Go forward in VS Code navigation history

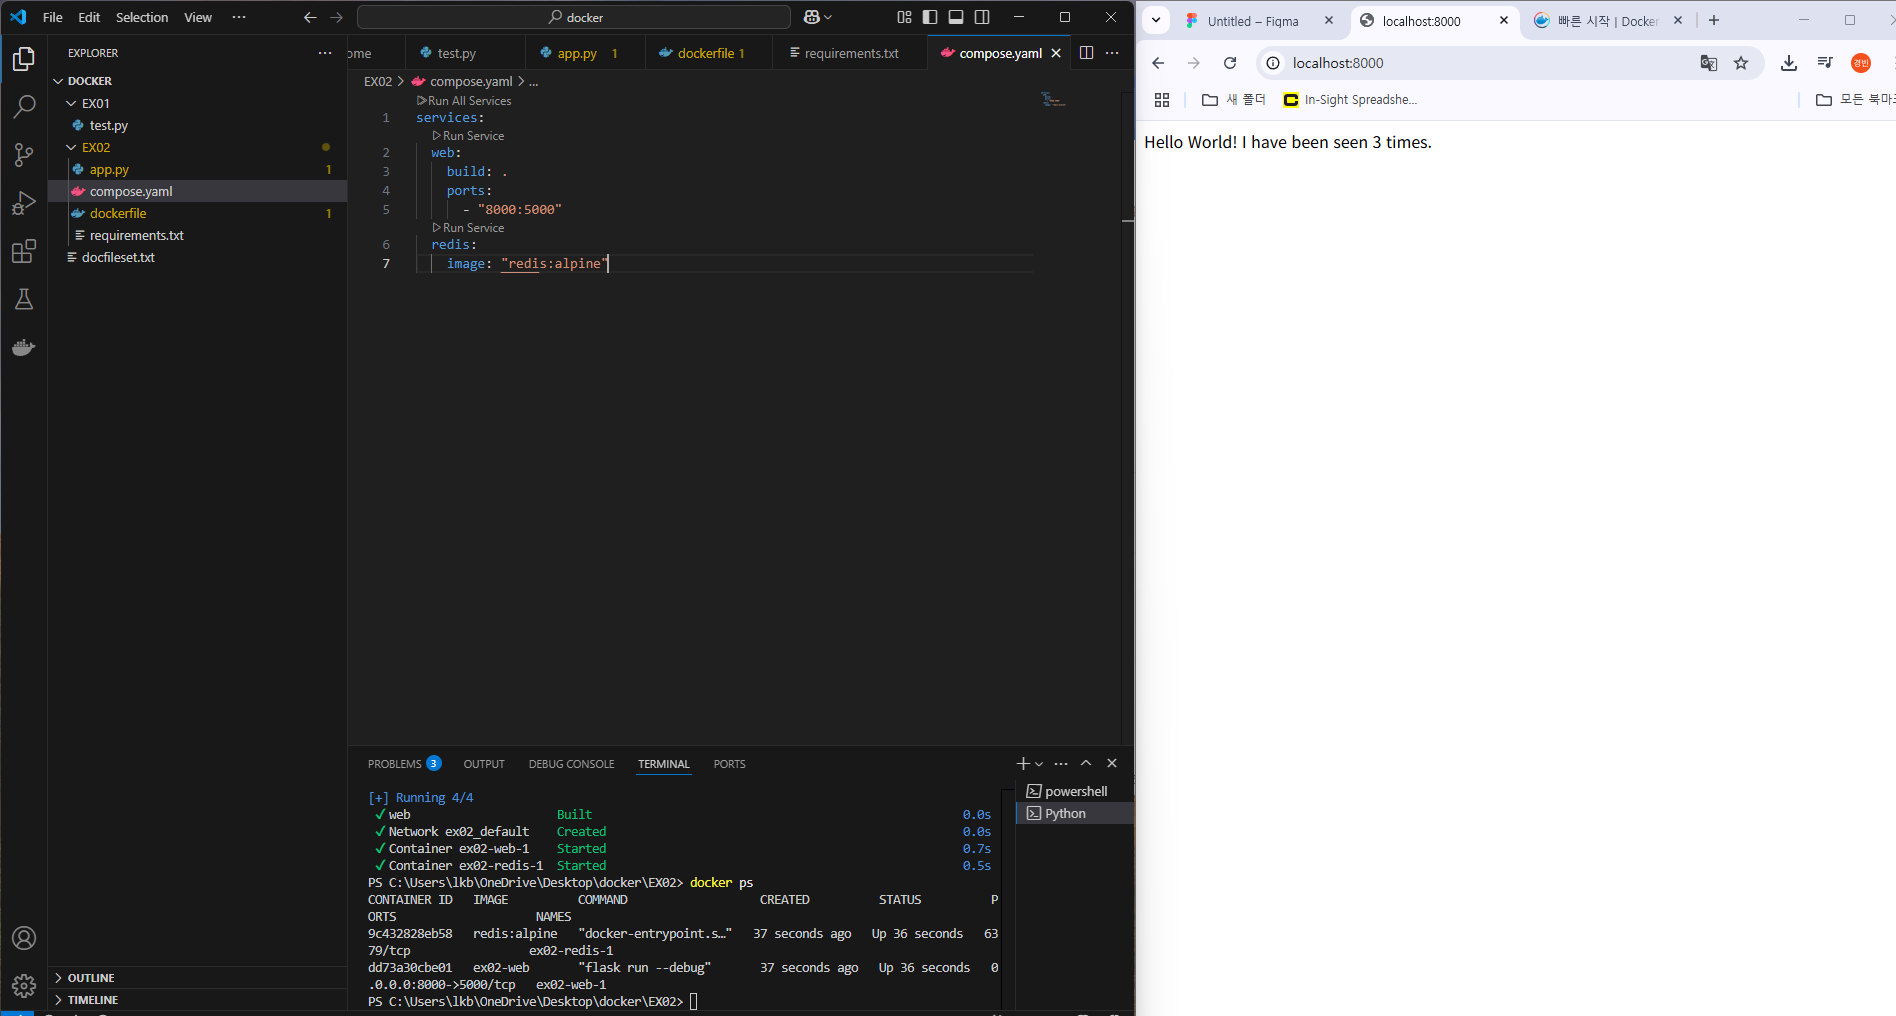point(336,17)
